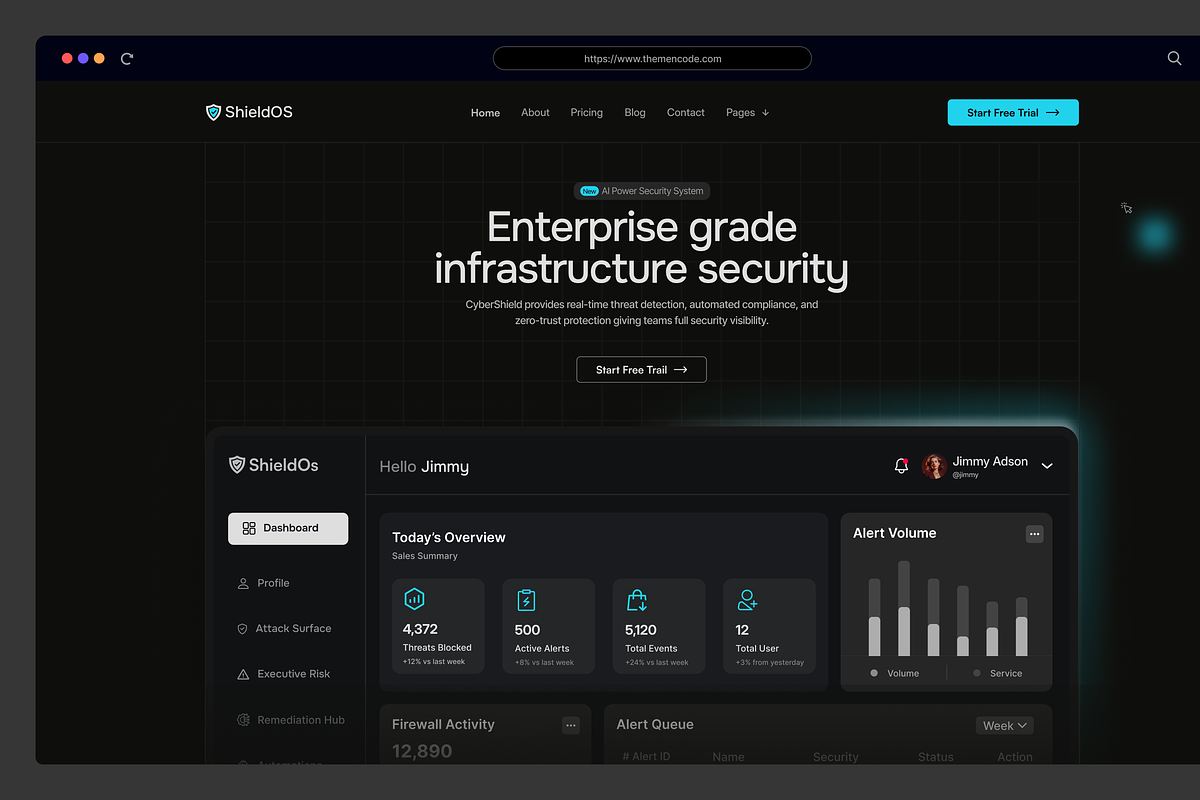Open Alert Volume more options menu
Image resolution: width=1200 pixels, height=800 pixels.
pos(1035,534)
